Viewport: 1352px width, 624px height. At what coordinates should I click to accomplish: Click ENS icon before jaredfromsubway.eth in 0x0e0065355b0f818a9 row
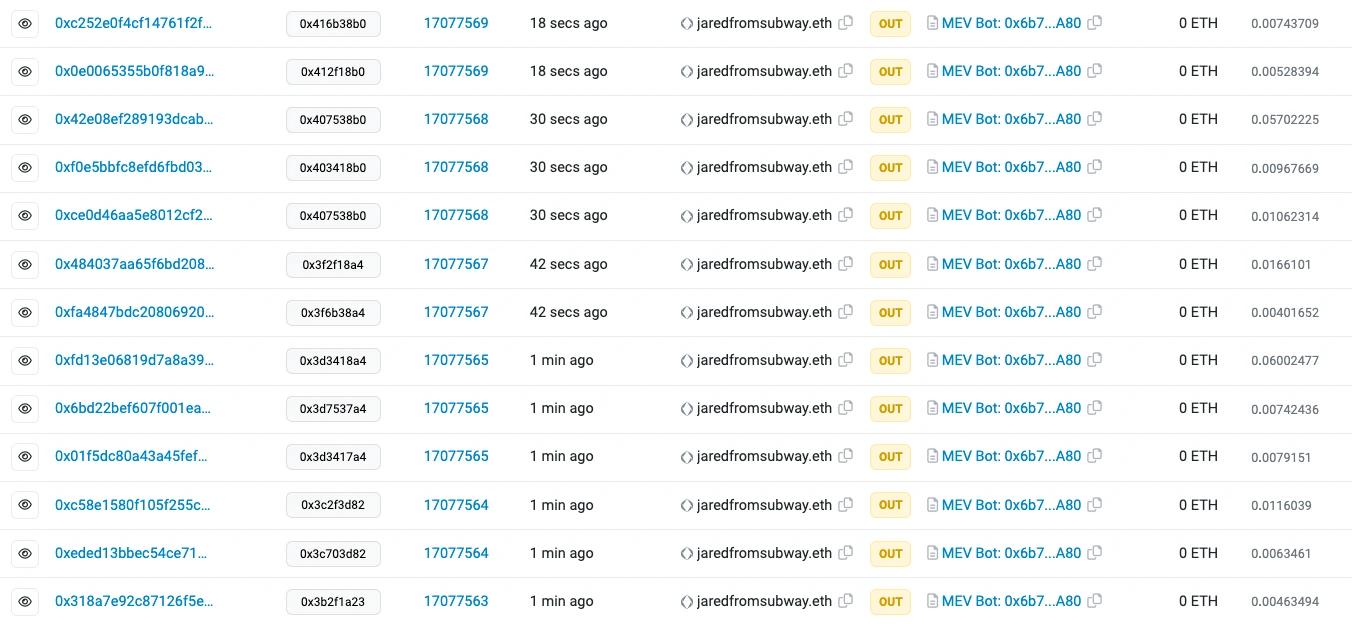click(x=687, y=72)
